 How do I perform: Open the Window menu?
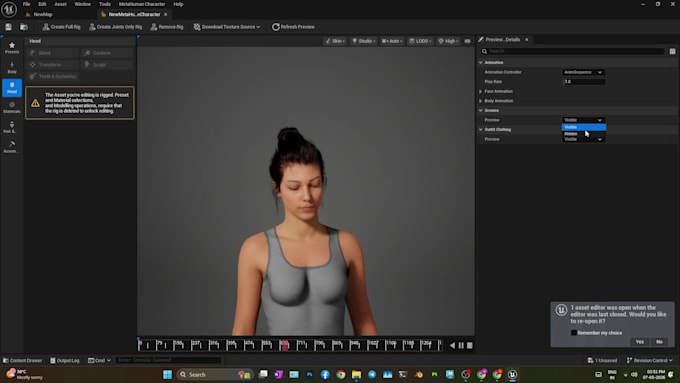coord(82,4)
